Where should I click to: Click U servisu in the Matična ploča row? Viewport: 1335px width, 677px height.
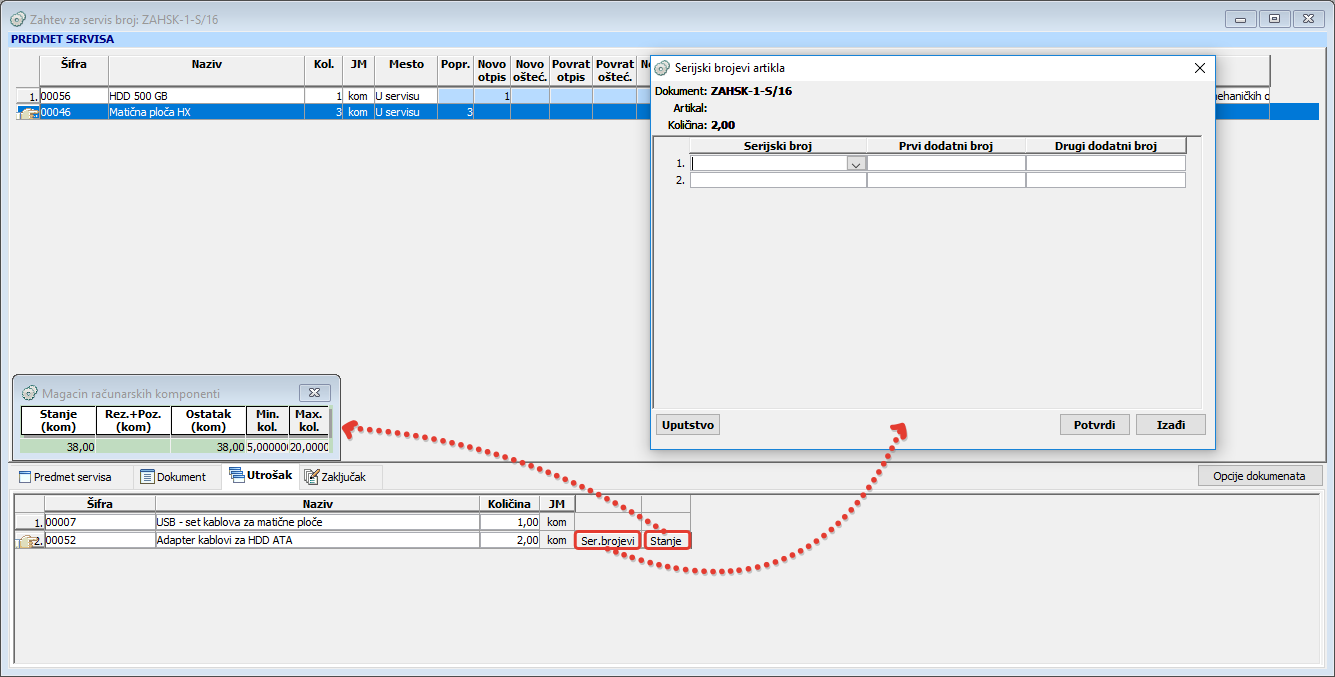(406, 112)
